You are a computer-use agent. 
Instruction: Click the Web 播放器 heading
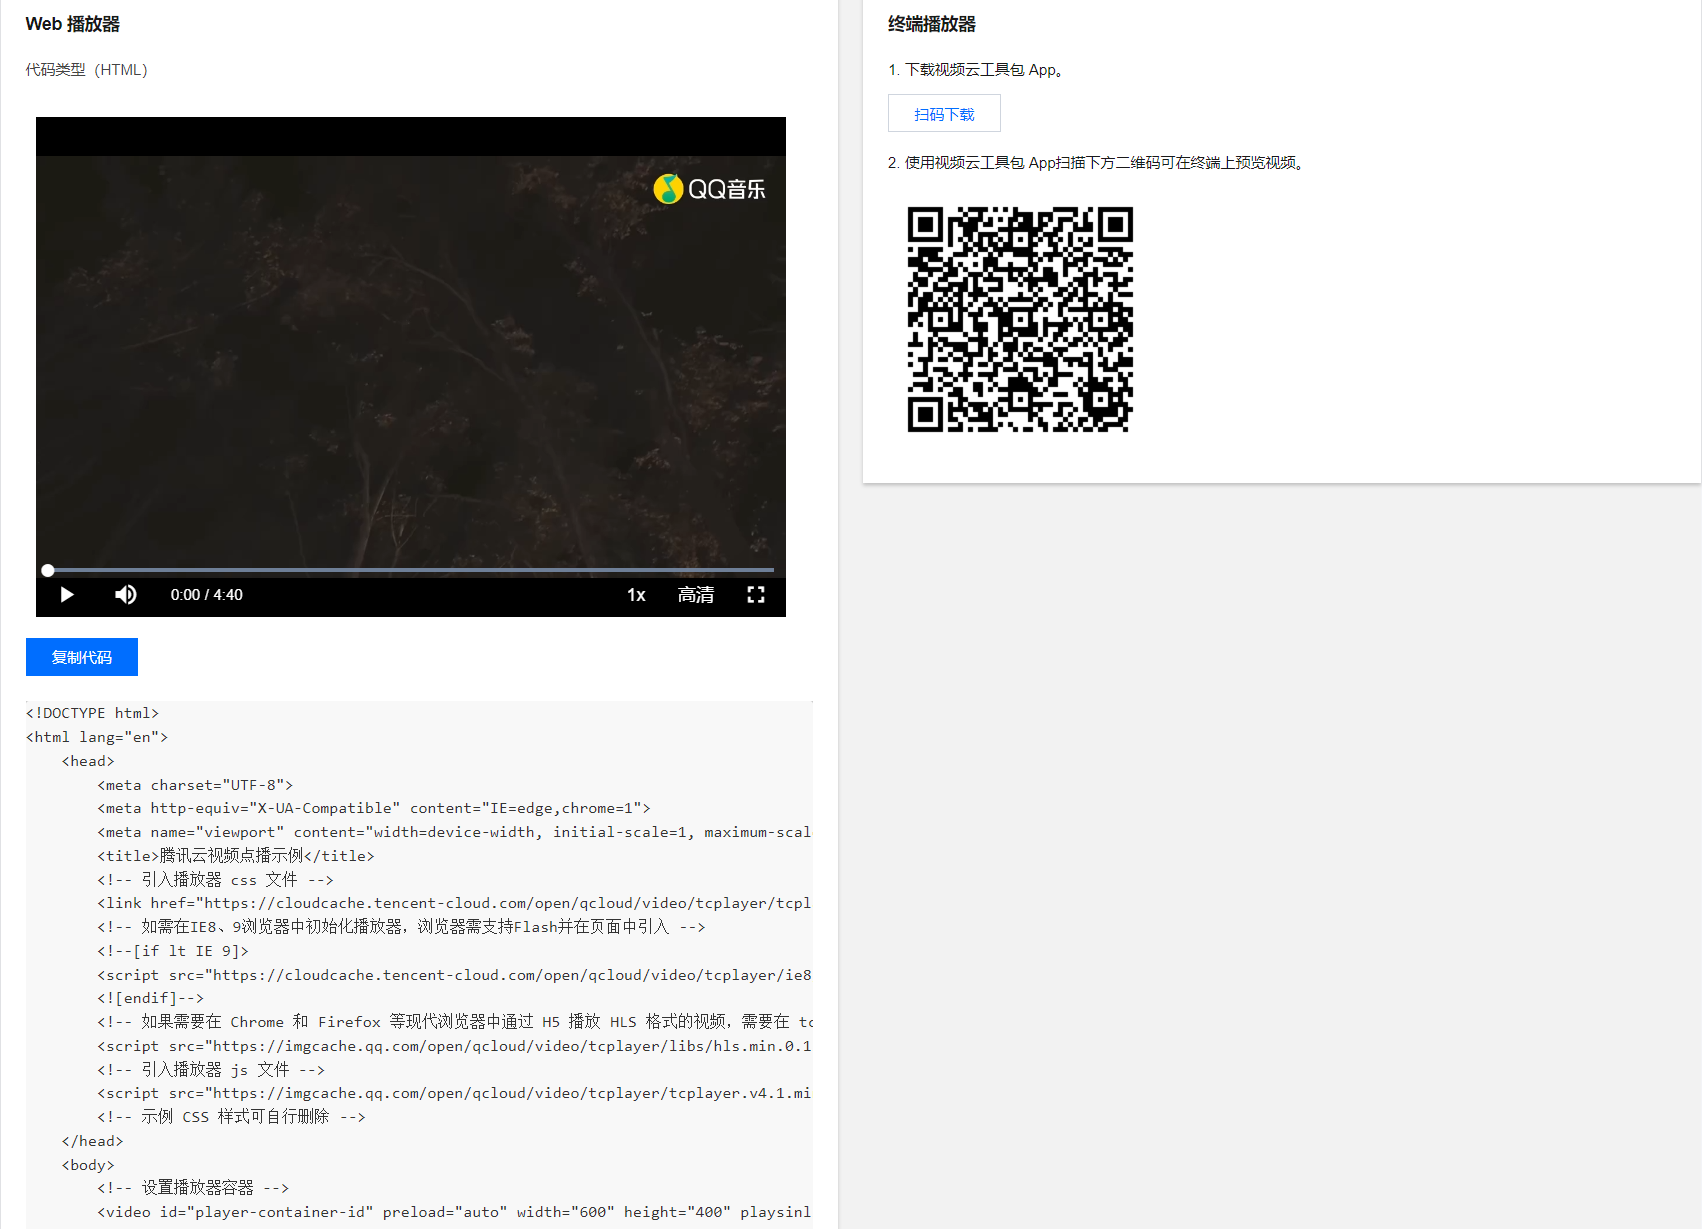73,24
